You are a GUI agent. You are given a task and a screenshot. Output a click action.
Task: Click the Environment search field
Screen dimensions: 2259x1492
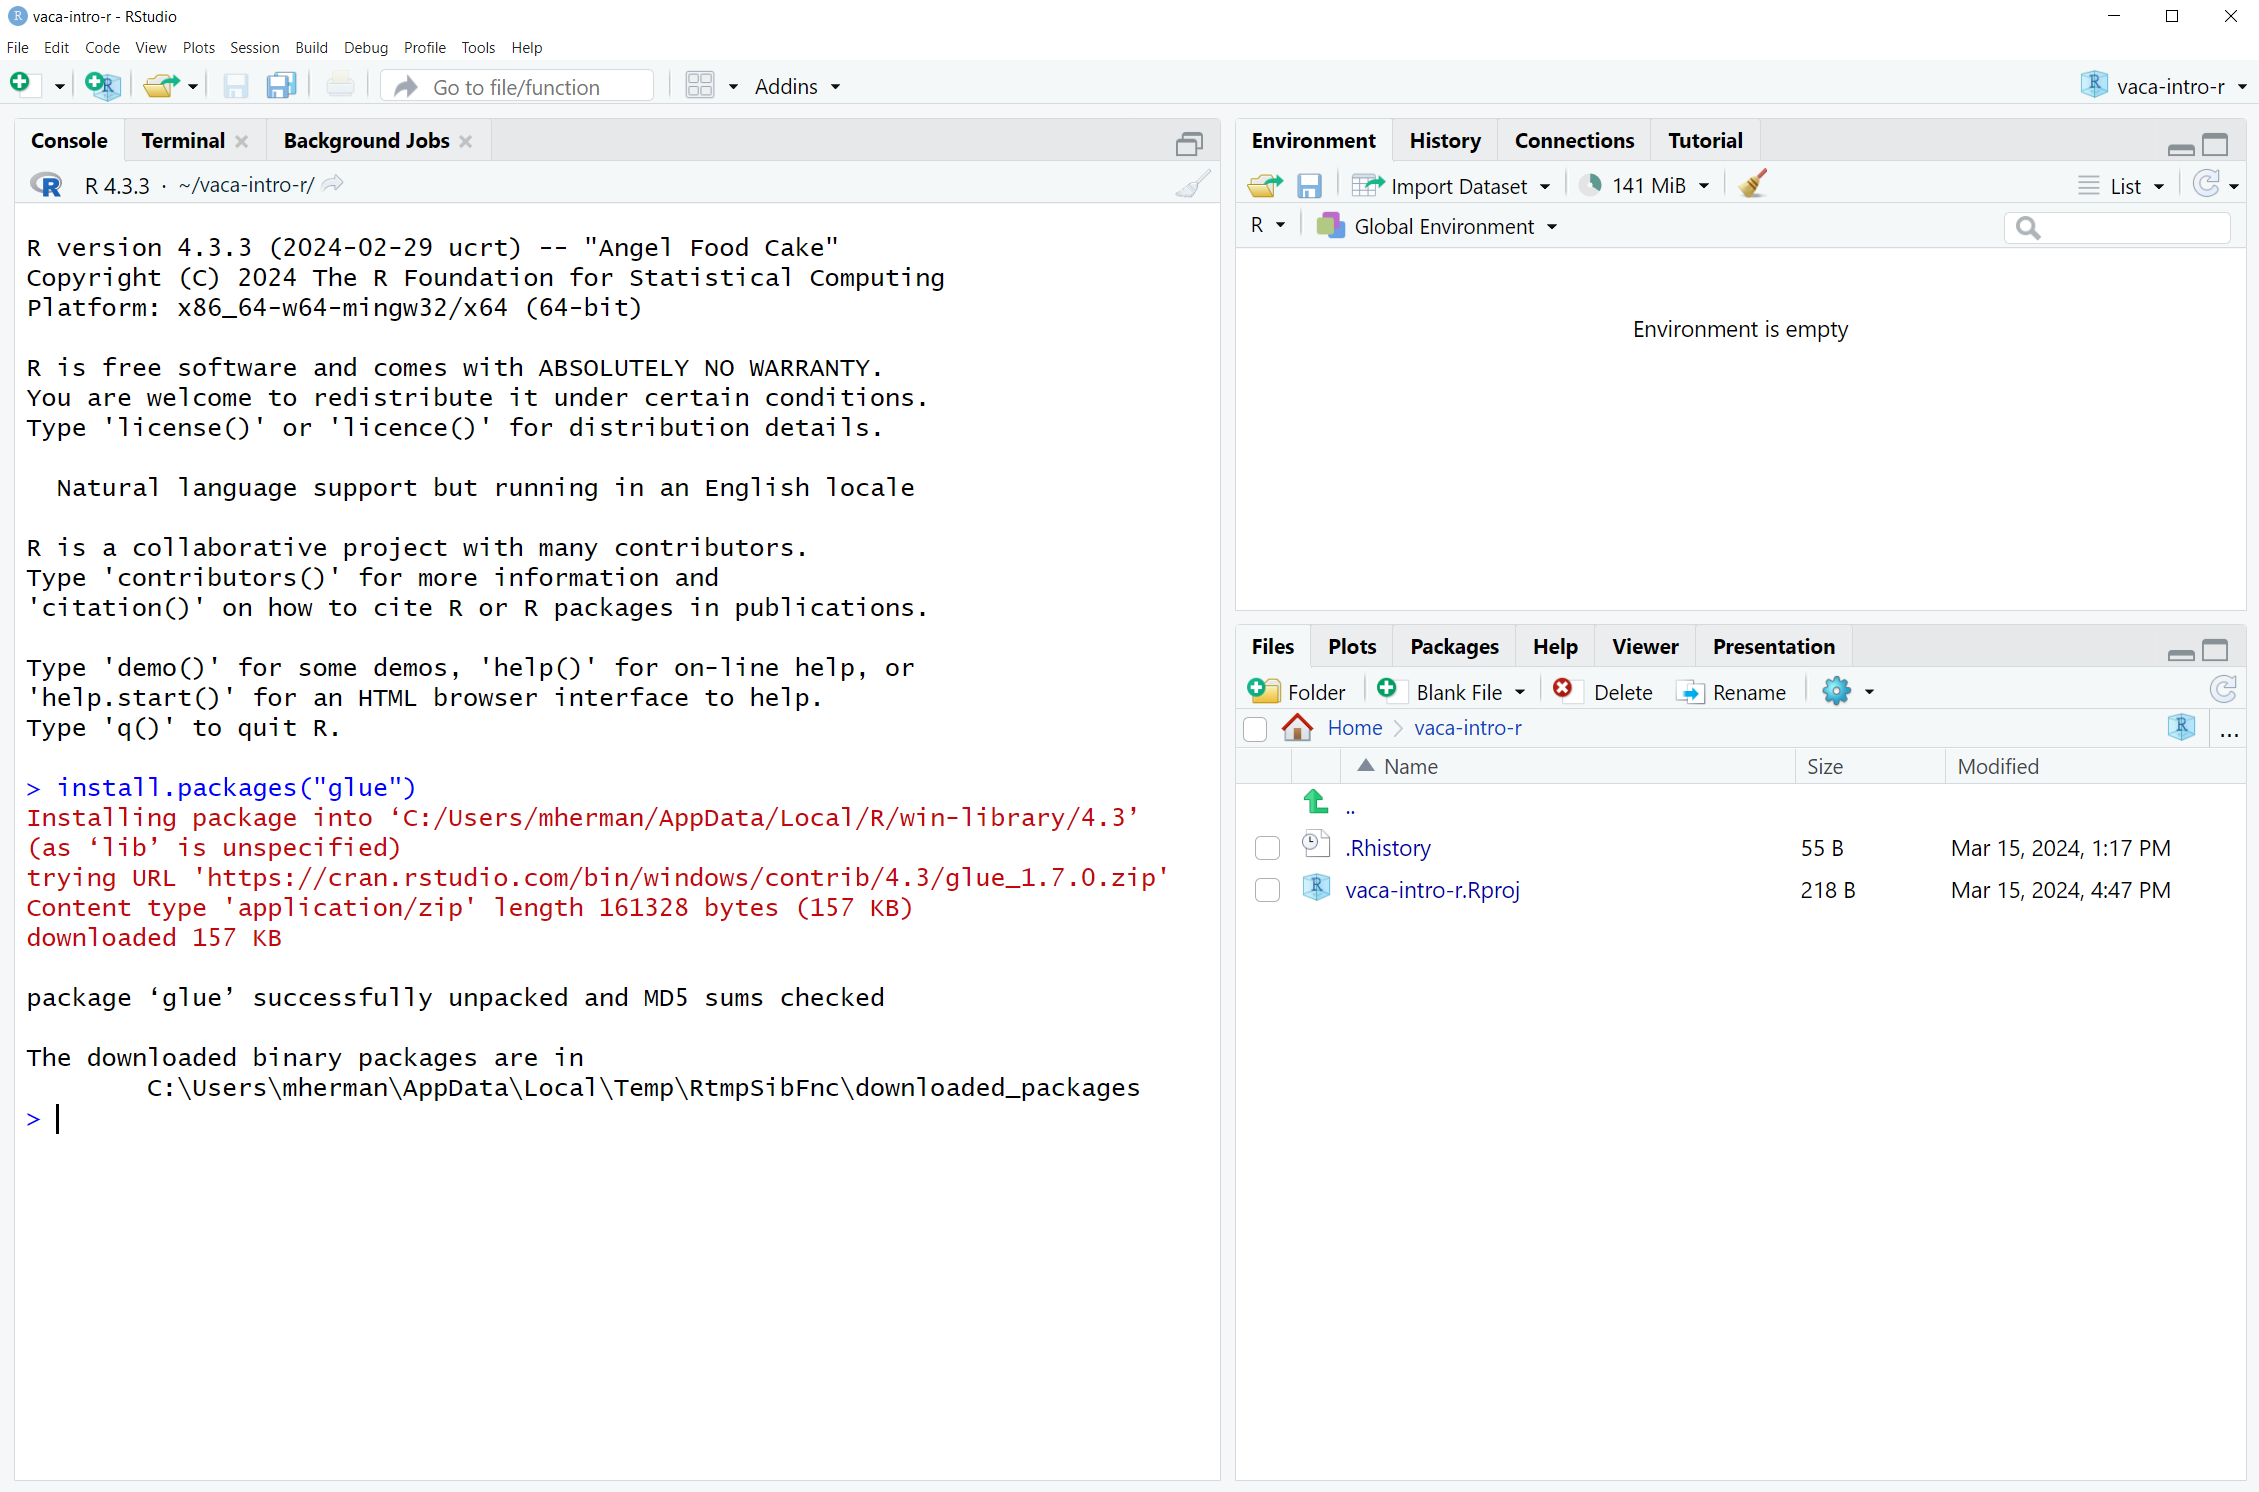pyautogui.click(x=2117, y=228)
